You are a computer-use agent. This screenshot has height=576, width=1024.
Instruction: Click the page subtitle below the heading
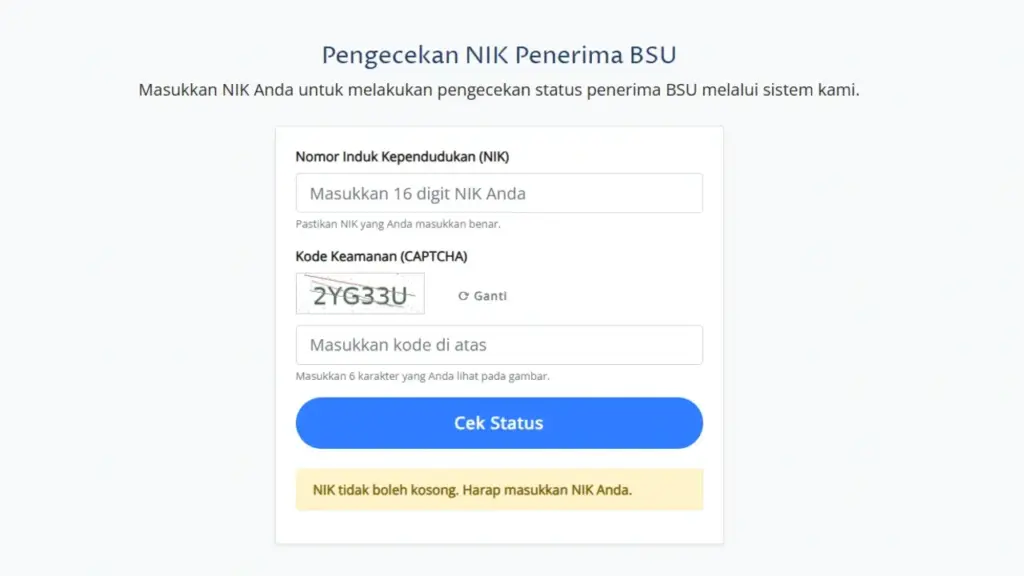511,88
